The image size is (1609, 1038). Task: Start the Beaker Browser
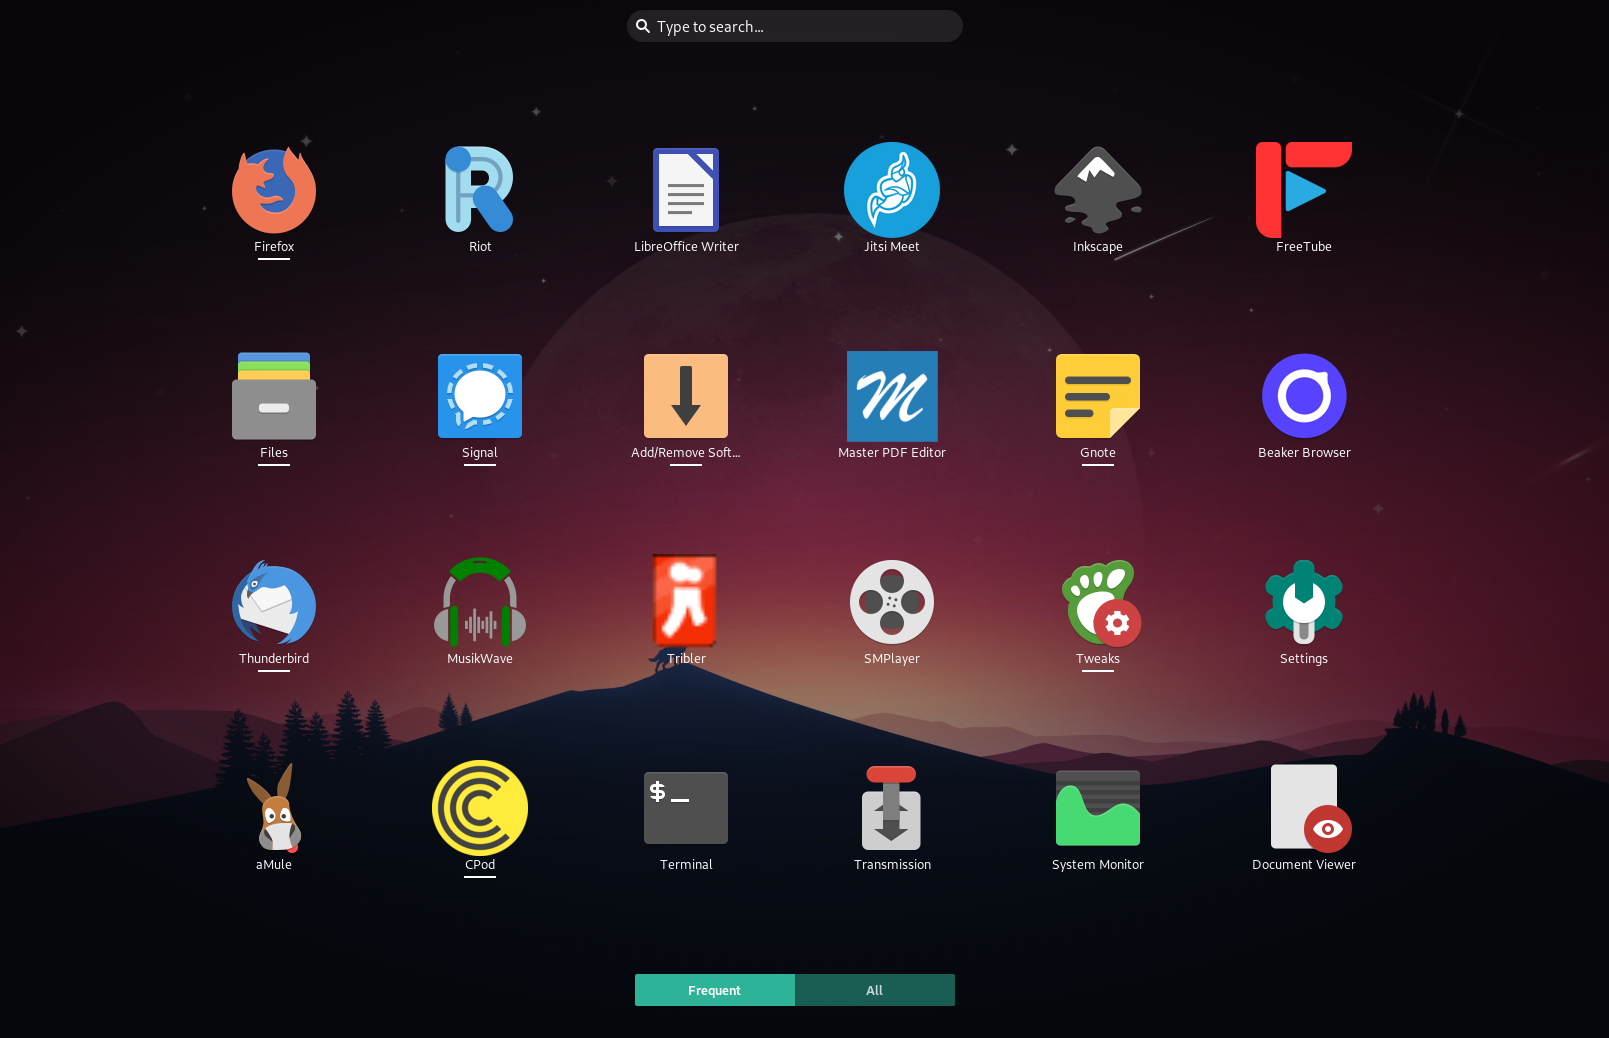tap(1303, 396)
